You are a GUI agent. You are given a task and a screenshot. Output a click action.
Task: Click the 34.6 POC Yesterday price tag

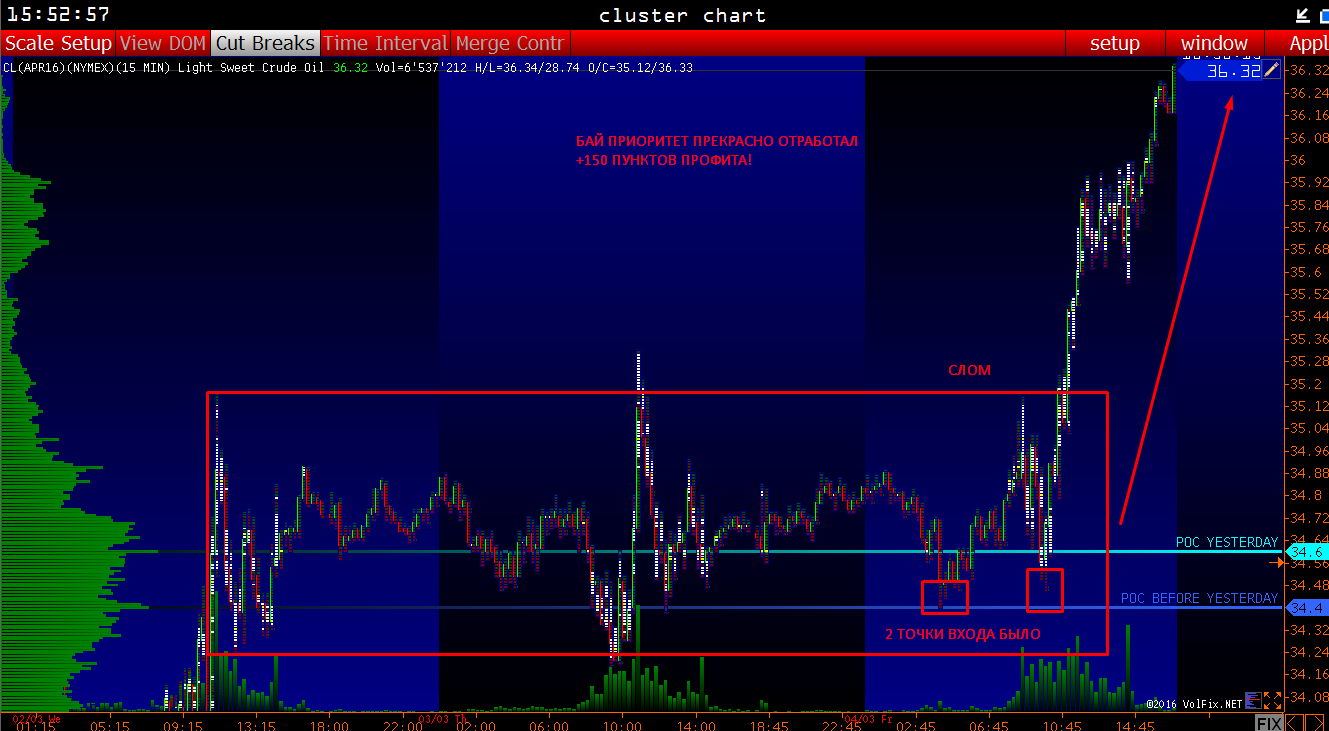[1307, 552]
